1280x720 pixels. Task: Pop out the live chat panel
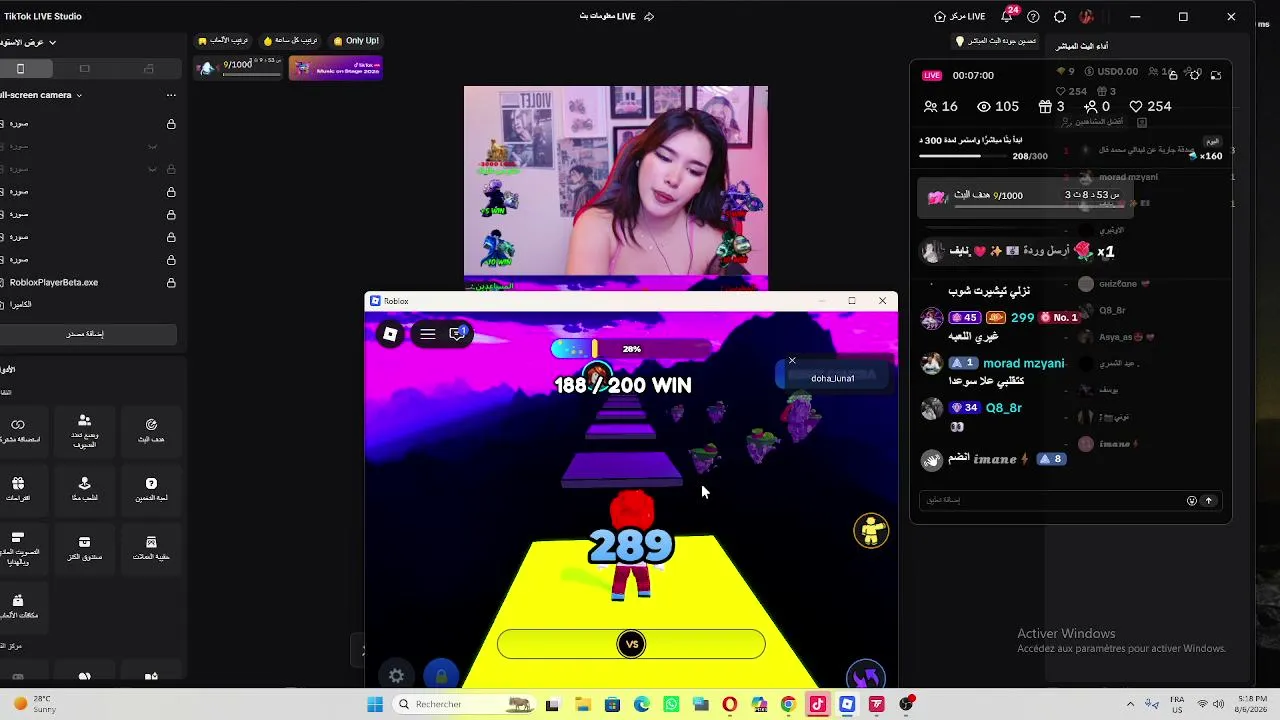[1216, 75]
